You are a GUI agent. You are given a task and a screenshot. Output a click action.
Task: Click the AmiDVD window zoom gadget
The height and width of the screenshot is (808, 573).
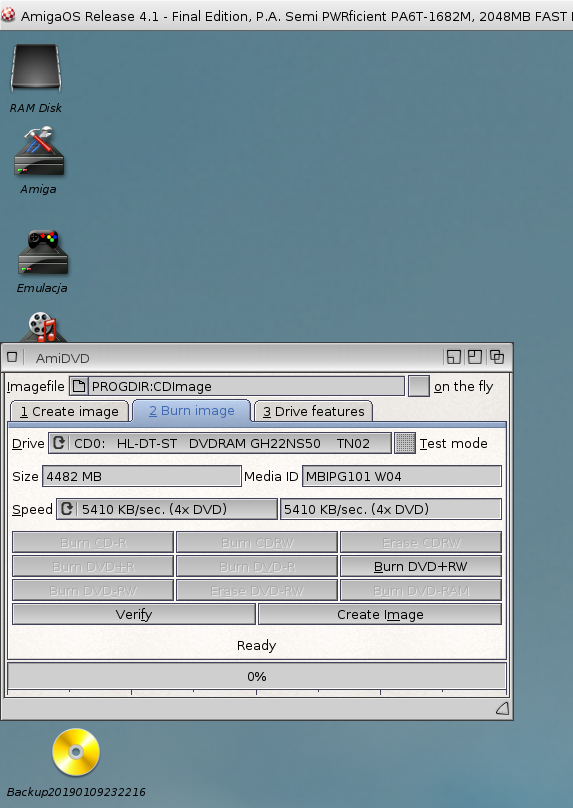pos(475,357)
